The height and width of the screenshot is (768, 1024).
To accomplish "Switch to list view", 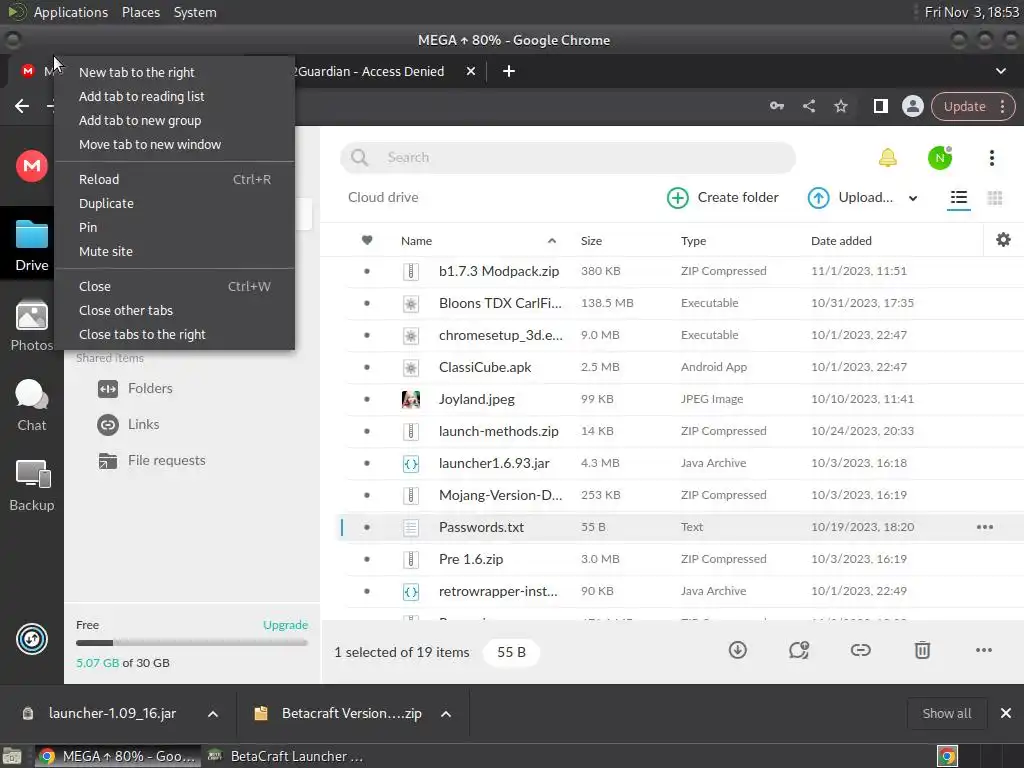I will [x=959, y=197].
